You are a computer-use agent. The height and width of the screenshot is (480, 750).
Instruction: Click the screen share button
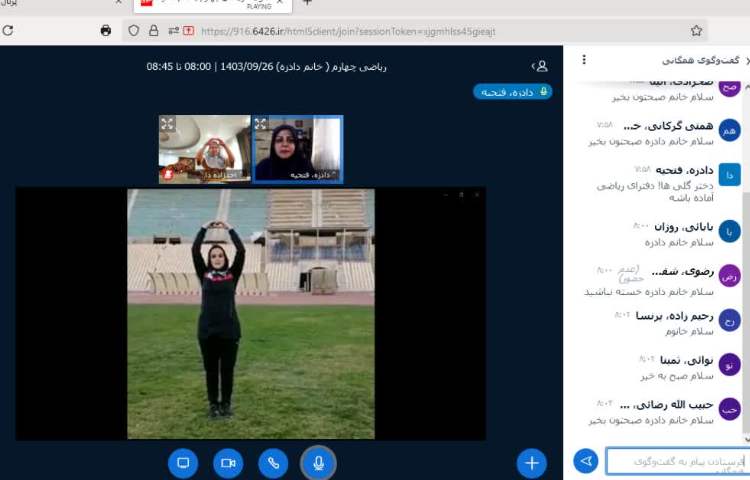tap(183, 462)
